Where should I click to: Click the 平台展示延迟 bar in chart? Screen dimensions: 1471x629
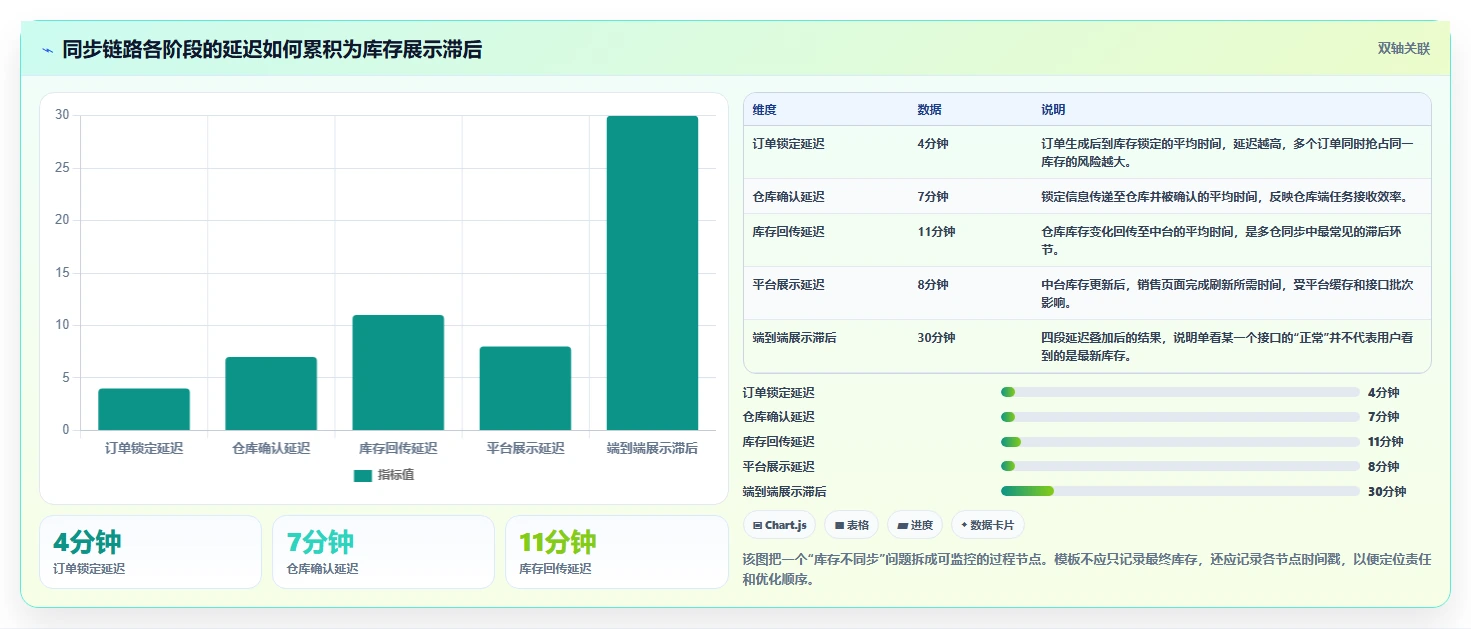tap(525, 388)
